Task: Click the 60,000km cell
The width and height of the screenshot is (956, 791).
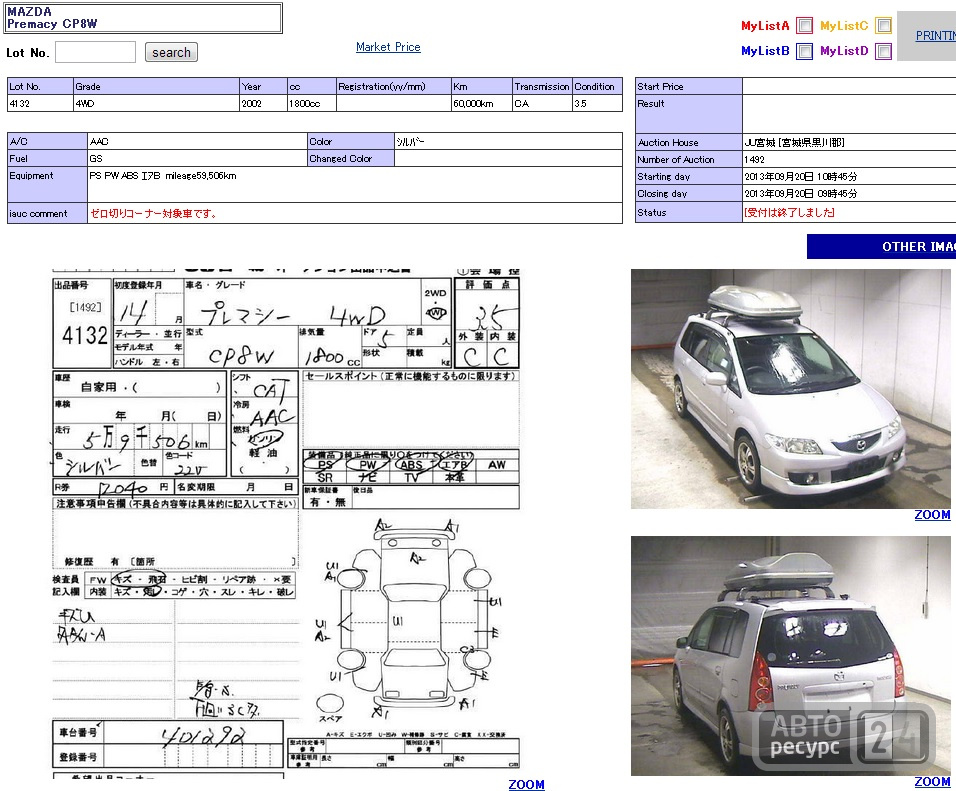Action: point(482,104)
